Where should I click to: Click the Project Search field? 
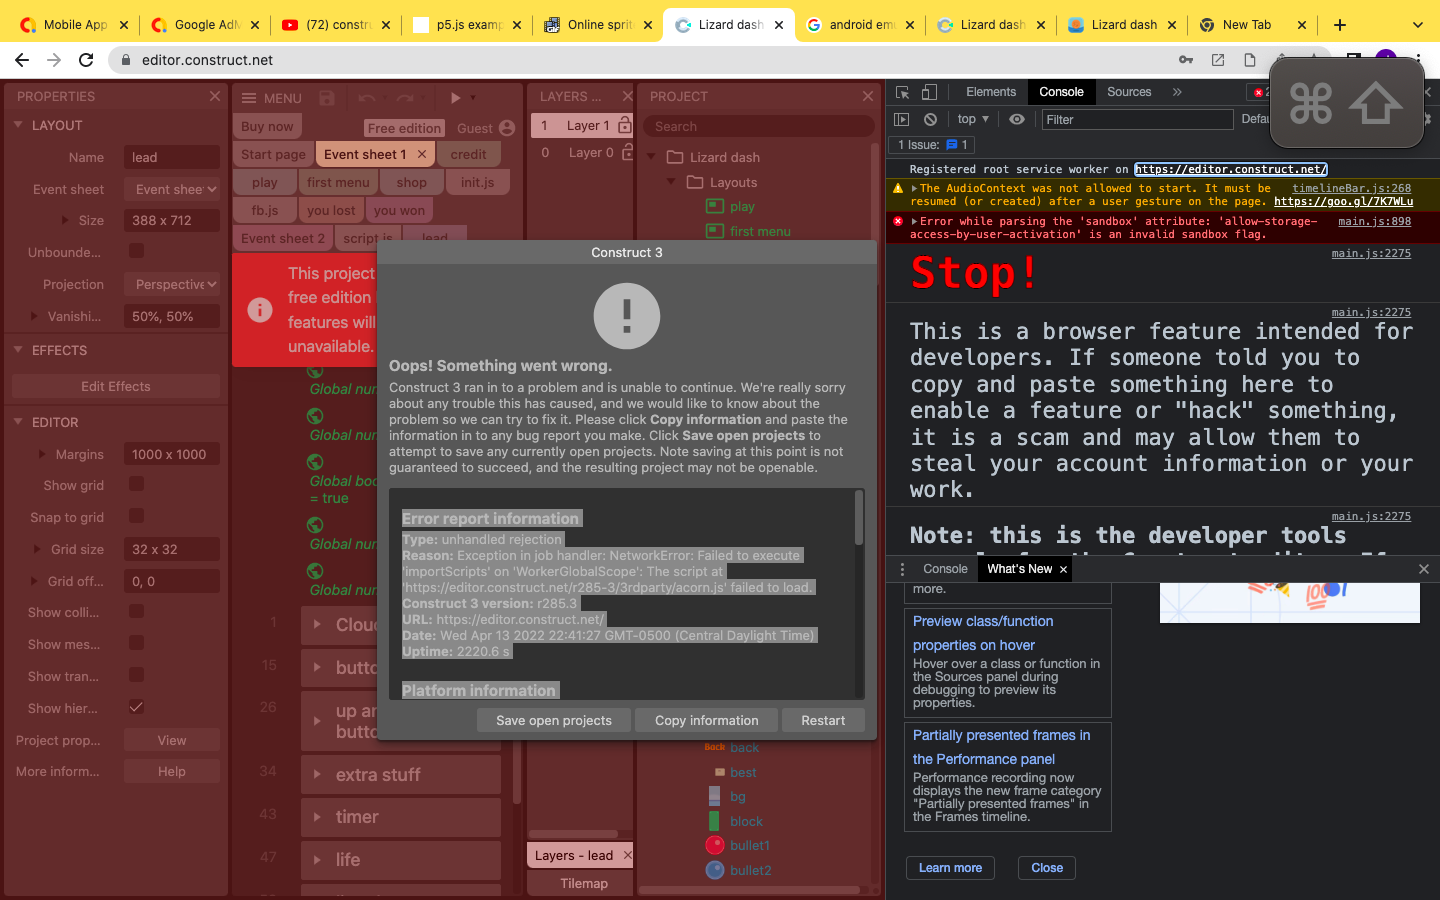point(759,126)
